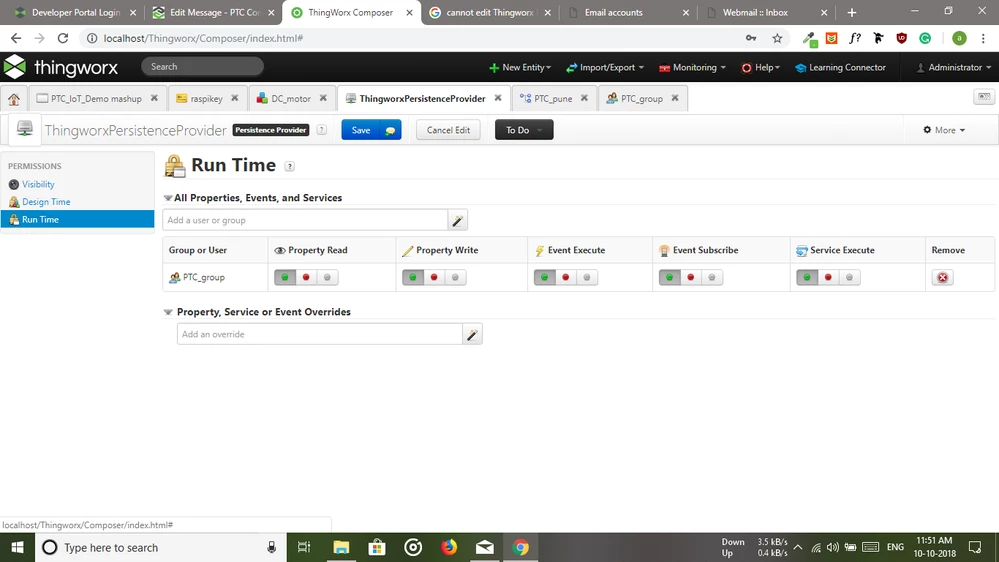
Task: Set Property Read to inherit for PTC_group
Action: pos(327,278)
